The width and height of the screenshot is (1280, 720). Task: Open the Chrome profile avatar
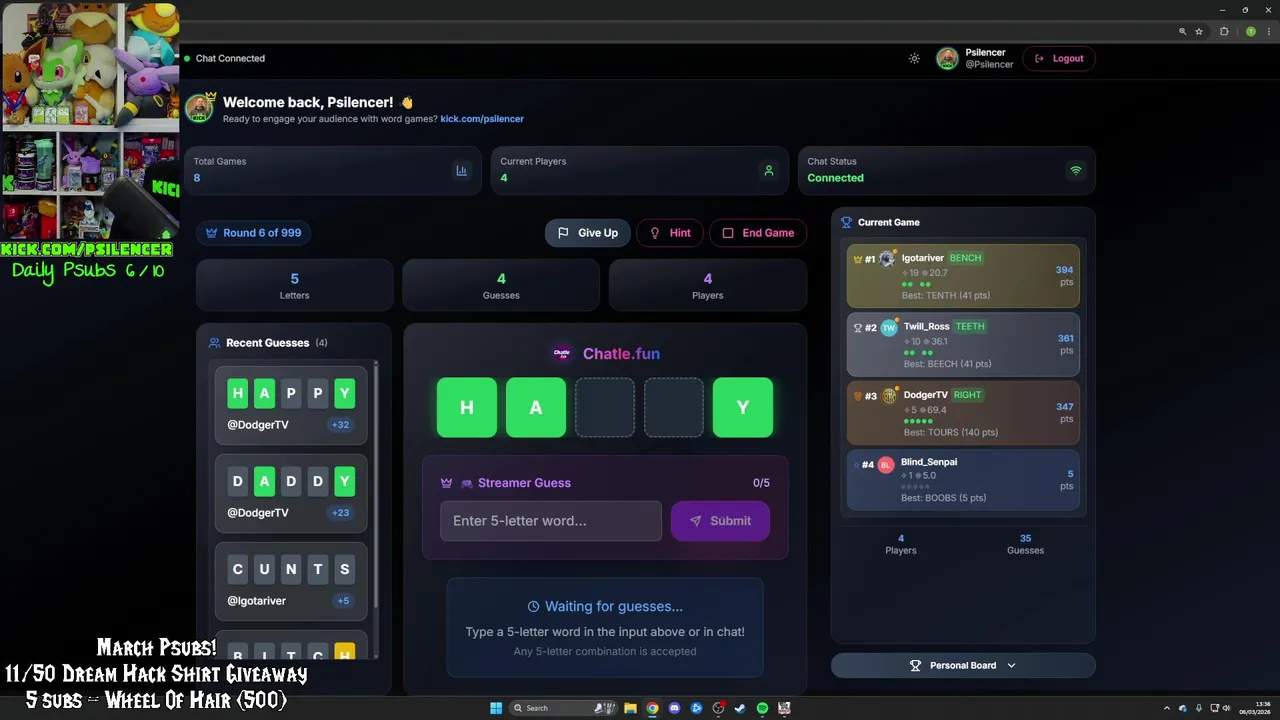point(1250,32)
